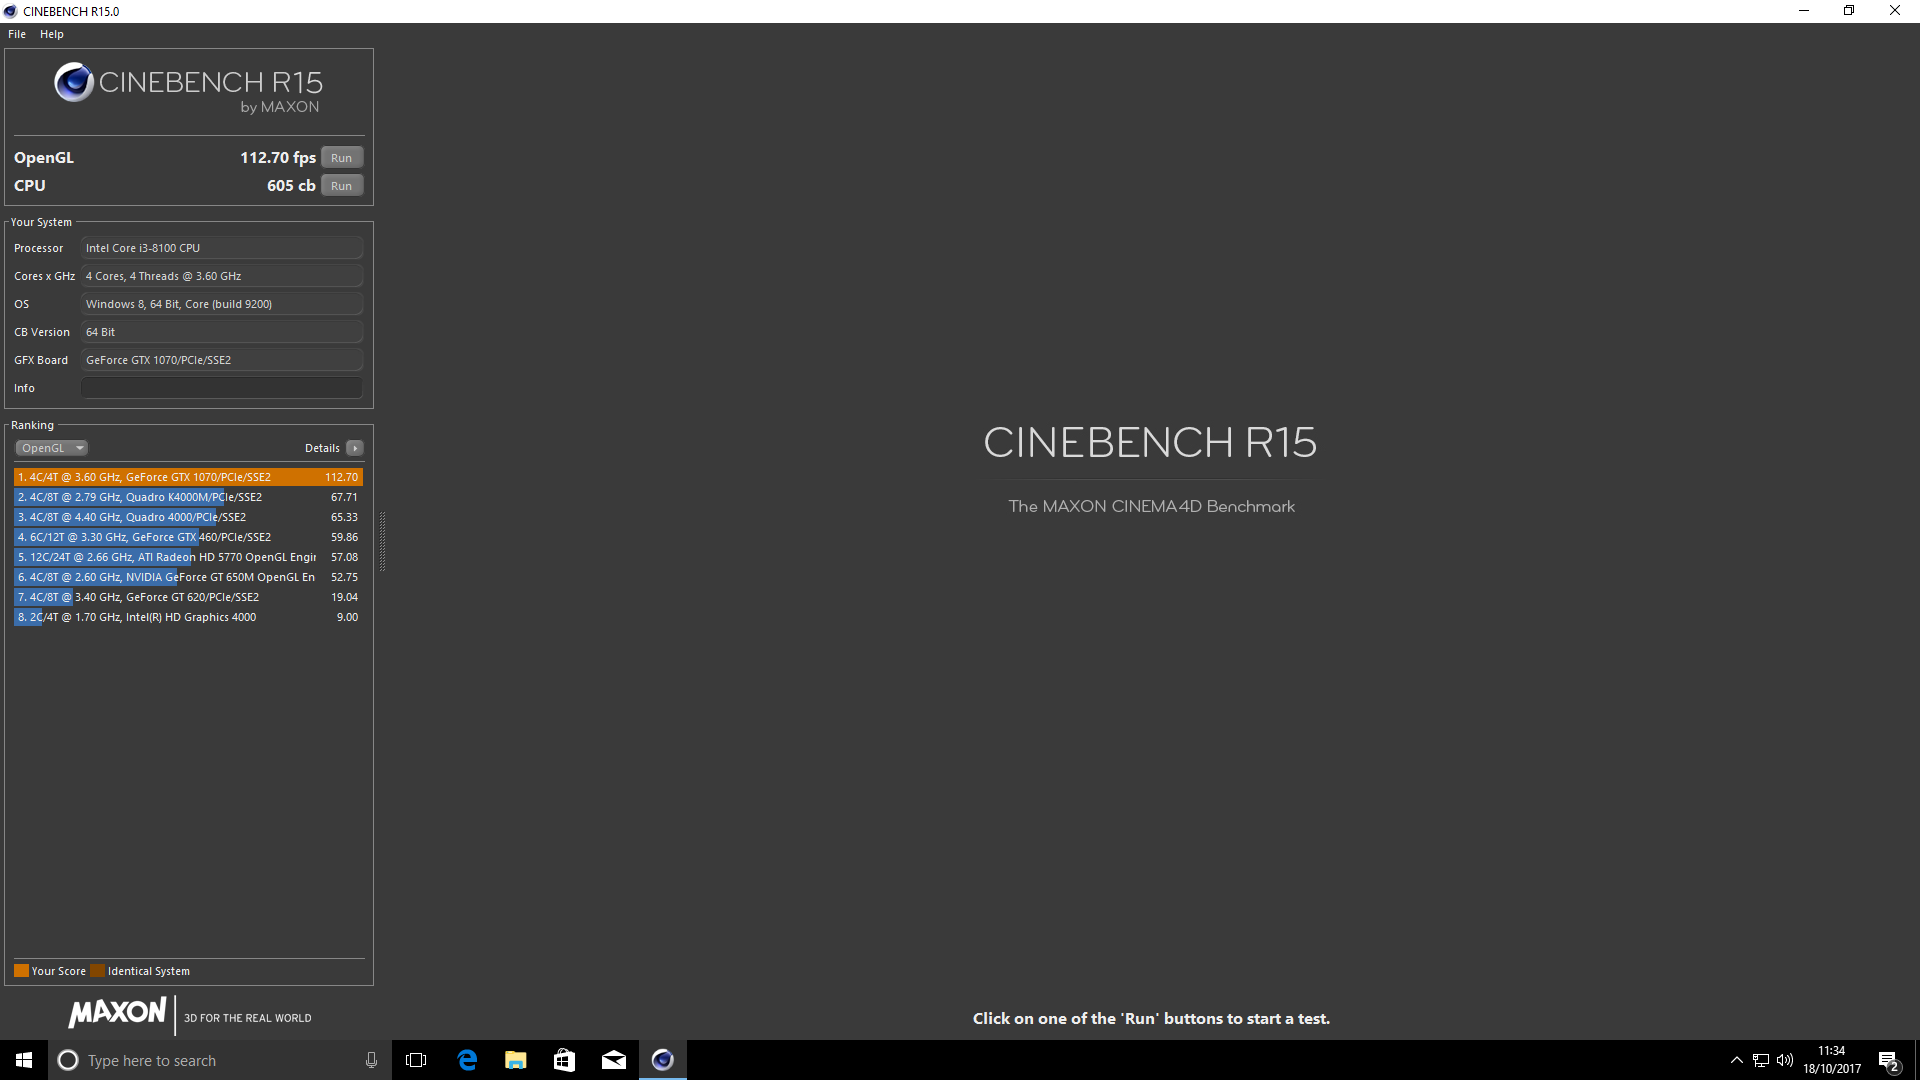Viewport: 1920px width, 1080px height.
Task: Run the OpenGL benchmark test
Action: tap(341, 158)
